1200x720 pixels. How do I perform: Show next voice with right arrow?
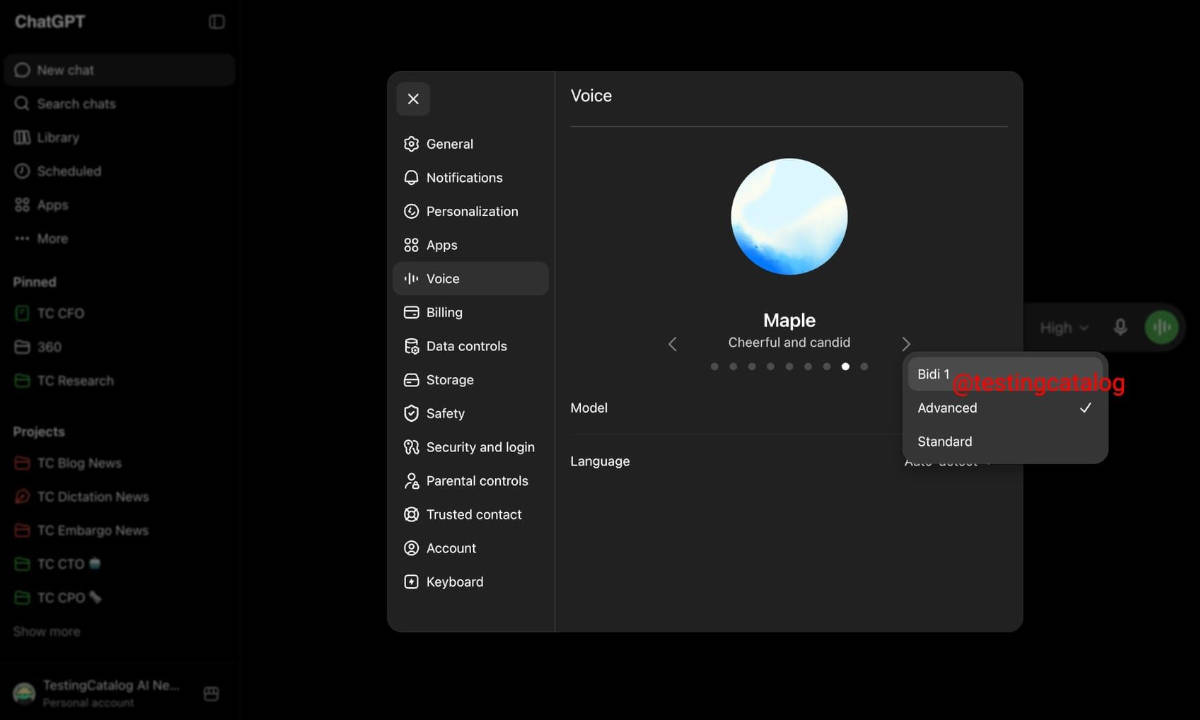906,344
